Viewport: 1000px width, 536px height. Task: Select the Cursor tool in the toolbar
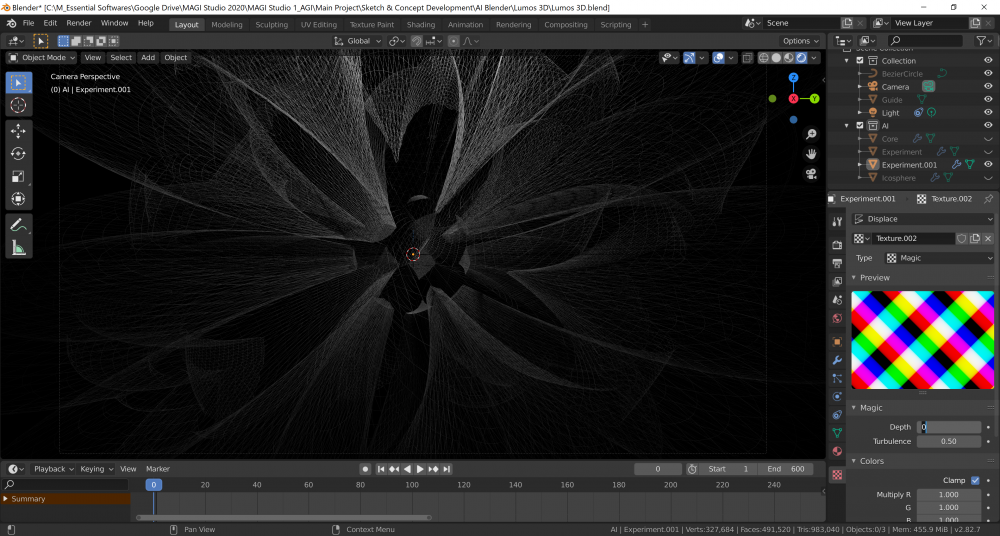pos(19,105)
